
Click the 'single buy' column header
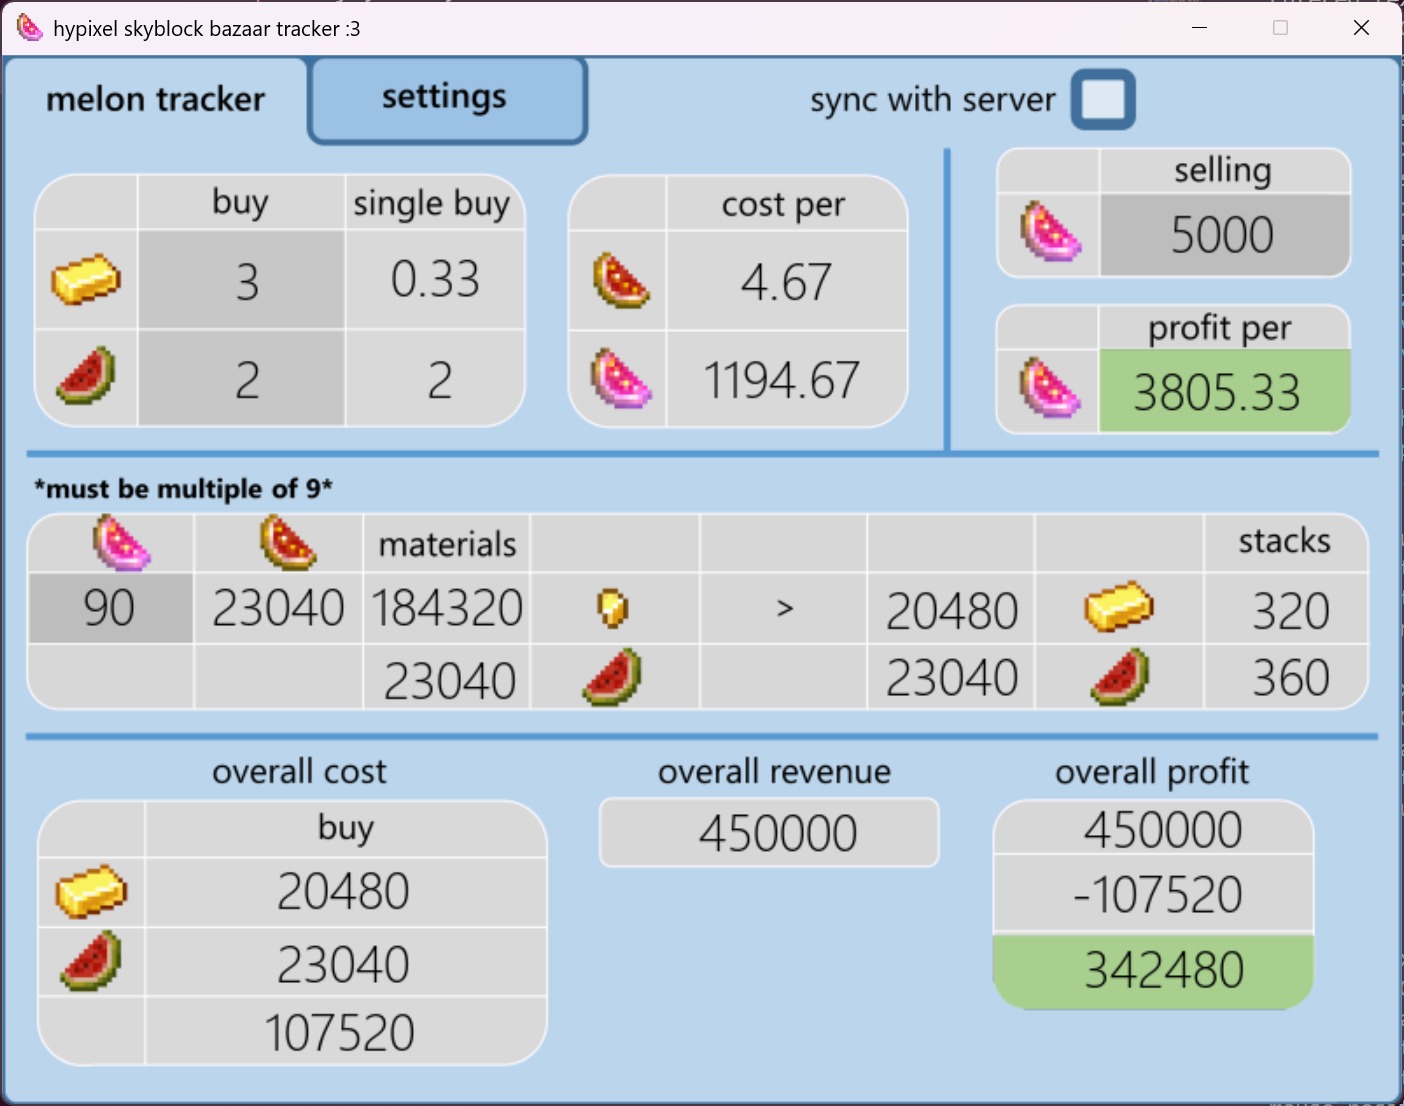click(x=432, y=203)
